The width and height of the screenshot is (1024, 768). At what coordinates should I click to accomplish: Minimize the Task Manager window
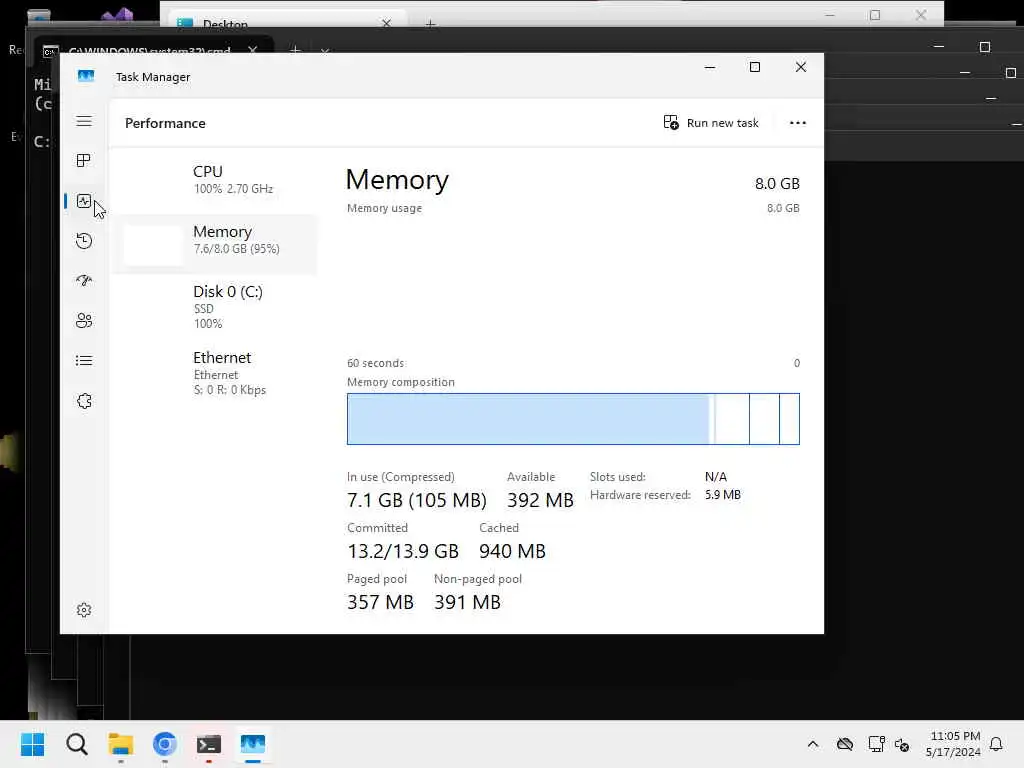(x=710, y=67)
